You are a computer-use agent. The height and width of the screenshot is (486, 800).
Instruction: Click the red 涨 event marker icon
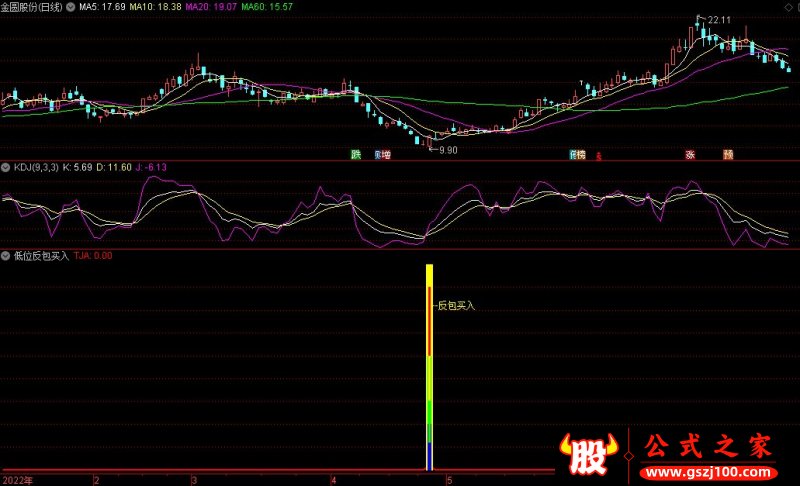[x=690, y=155]
